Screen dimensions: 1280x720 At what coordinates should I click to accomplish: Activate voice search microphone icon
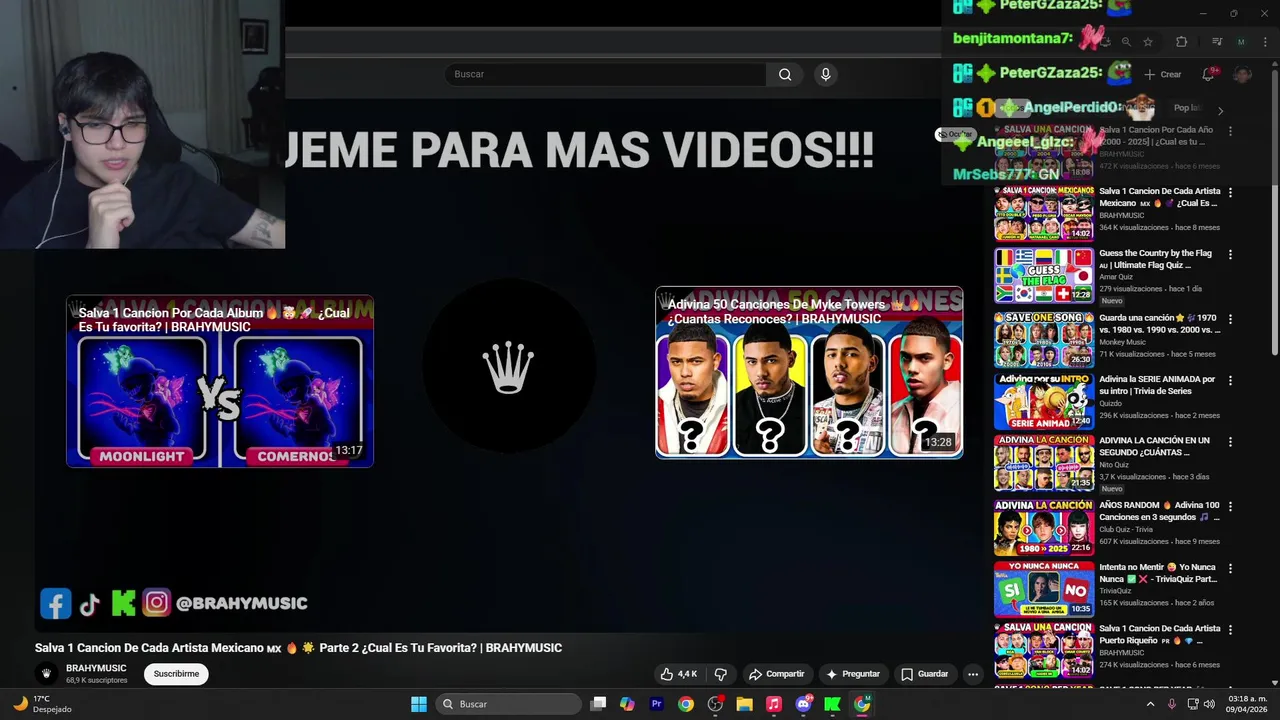[825, 74]
